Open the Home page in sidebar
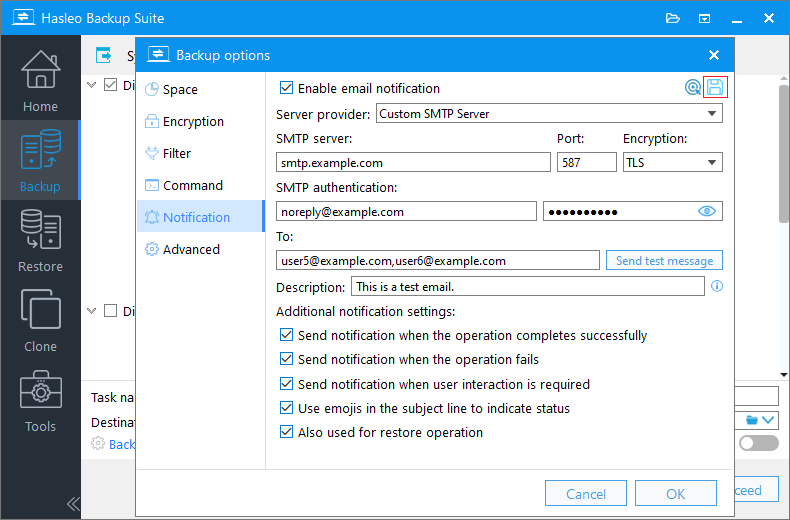790x520 pixels. (40, 81)
